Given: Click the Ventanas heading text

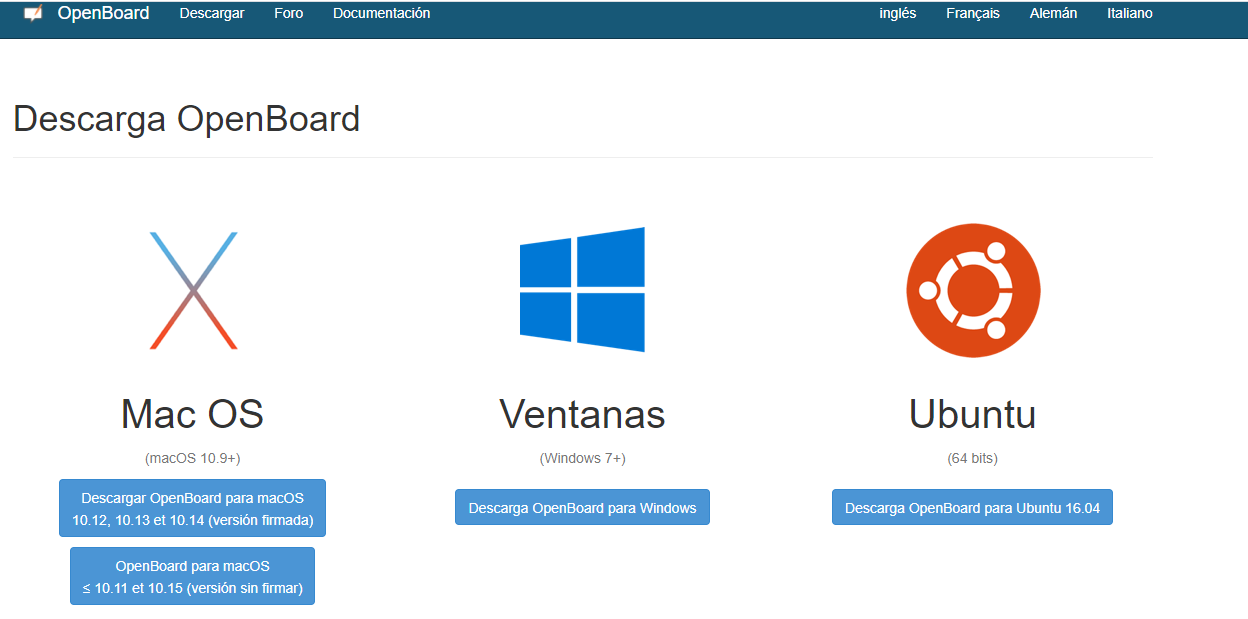Looking at the screenshot, I should point(582,413).
